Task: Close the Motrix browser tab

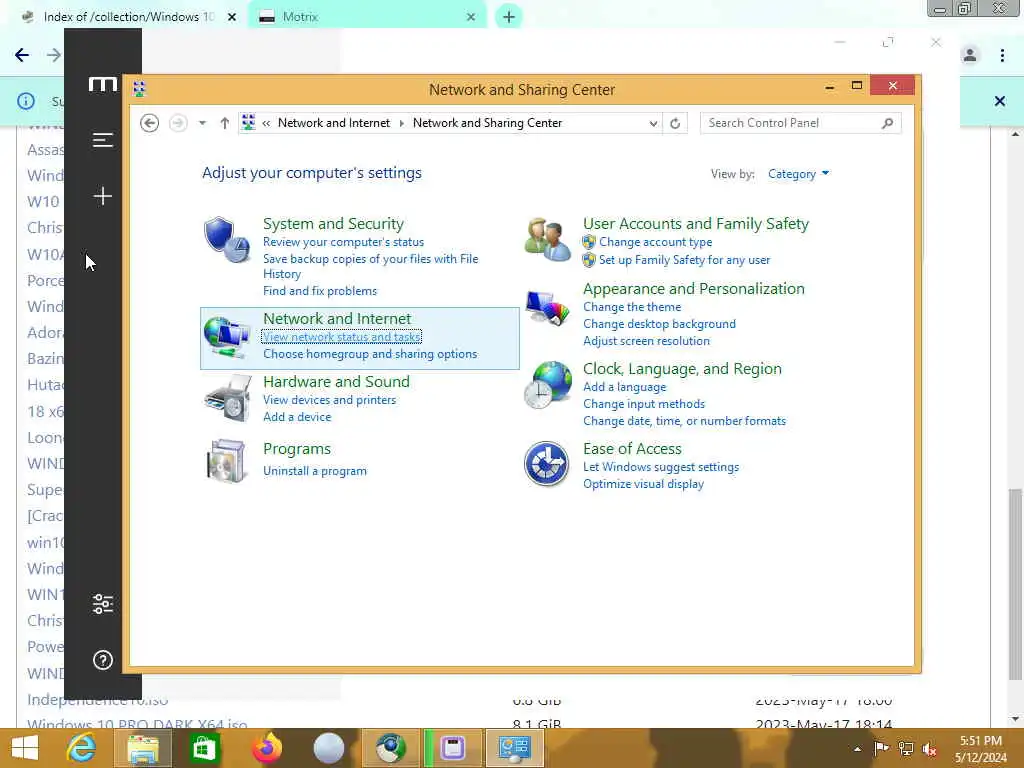Action: pos(471,17)
